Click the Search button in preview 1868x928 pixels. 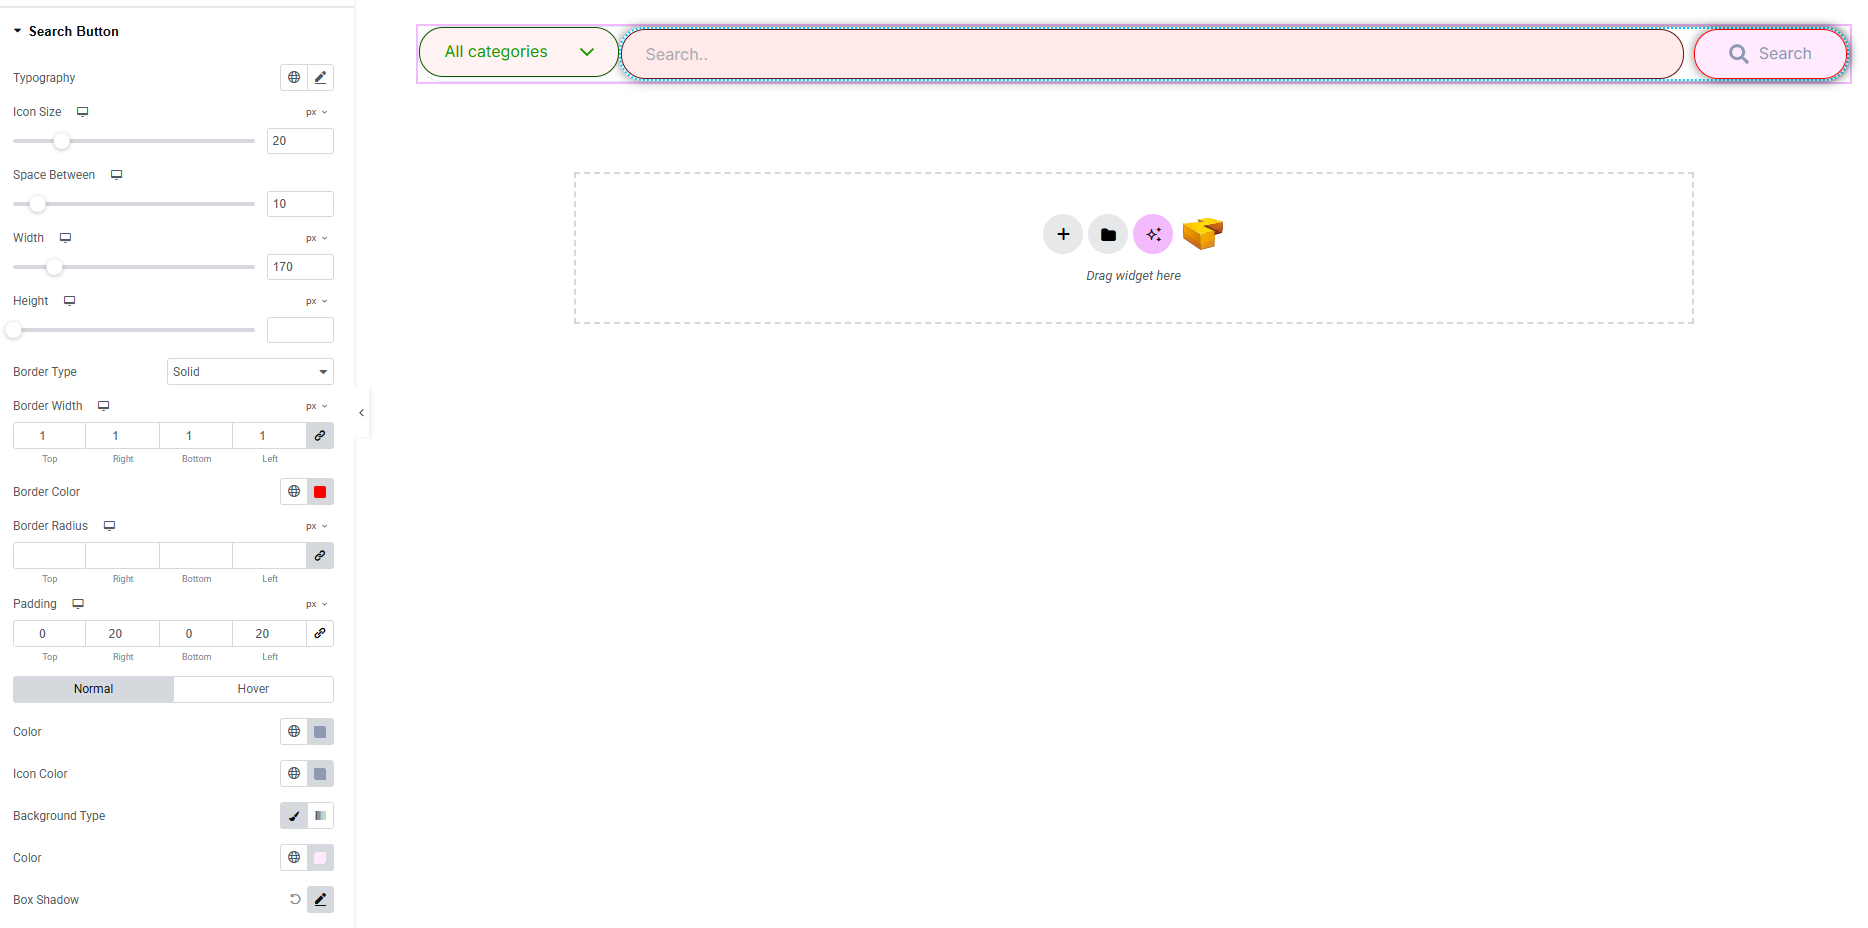(x=1770, y=54)
